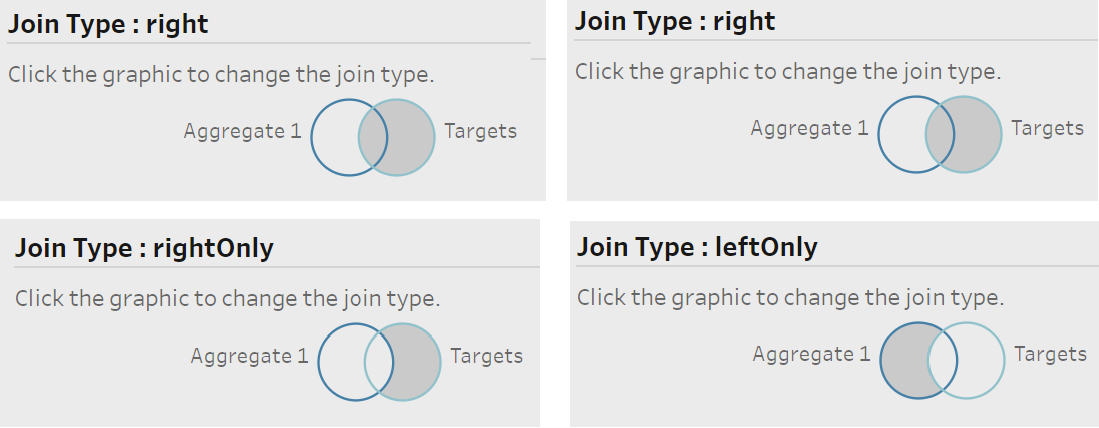Select the overlap area in the leftOnly diagram

[x=943, y=361]
